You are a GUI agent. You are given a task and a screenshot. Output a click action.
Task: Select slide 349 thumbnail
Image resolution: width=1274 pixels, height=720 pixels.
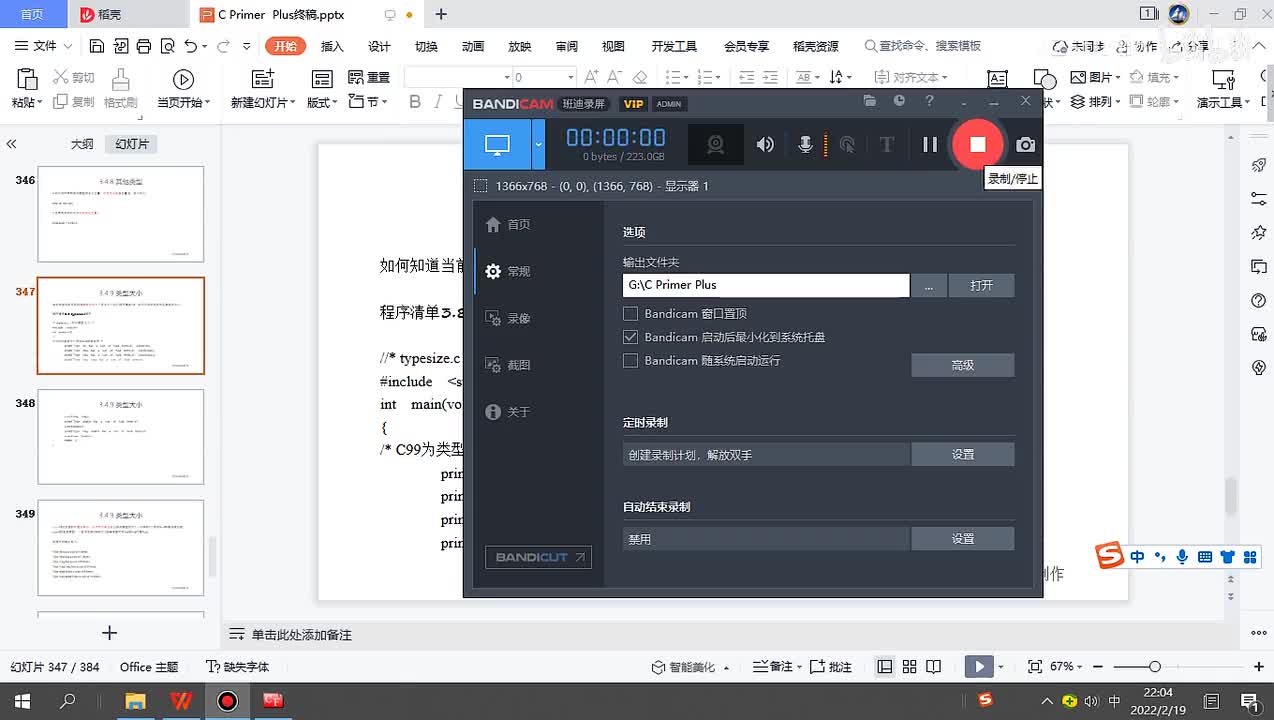click(x=121, y=548)
